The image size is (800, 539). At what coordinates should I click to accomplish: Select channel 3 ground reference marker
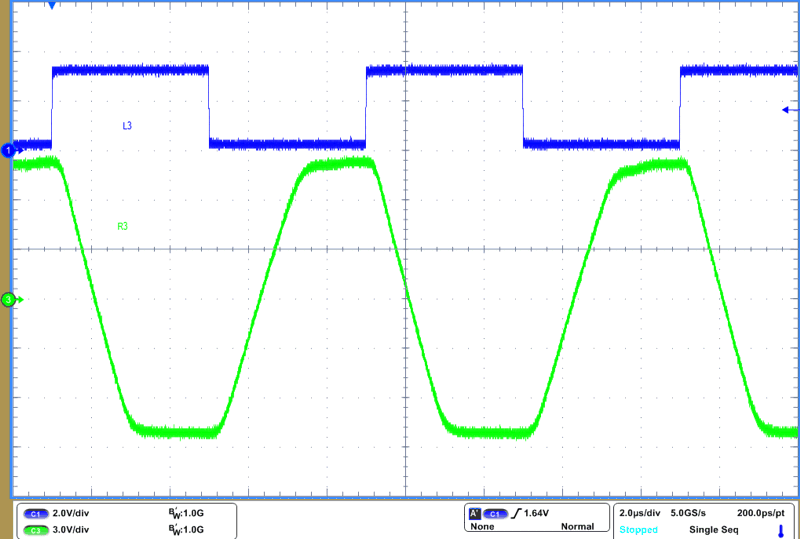click(9, 299)
